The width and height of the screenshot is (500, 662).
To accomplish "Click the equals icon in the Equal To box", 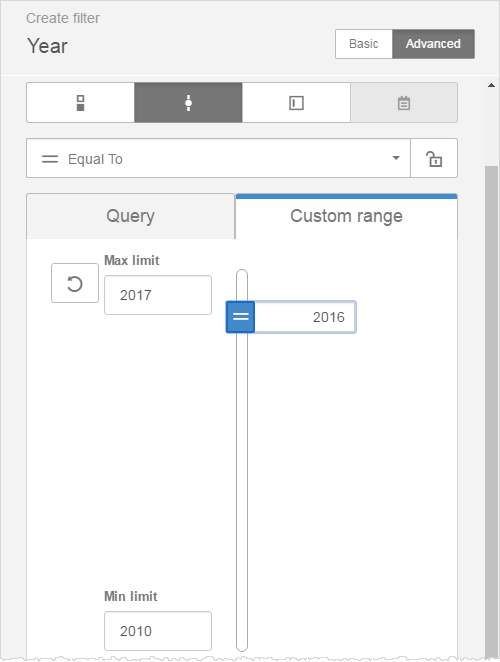I will pyautogui.click(x=50, y=159).
